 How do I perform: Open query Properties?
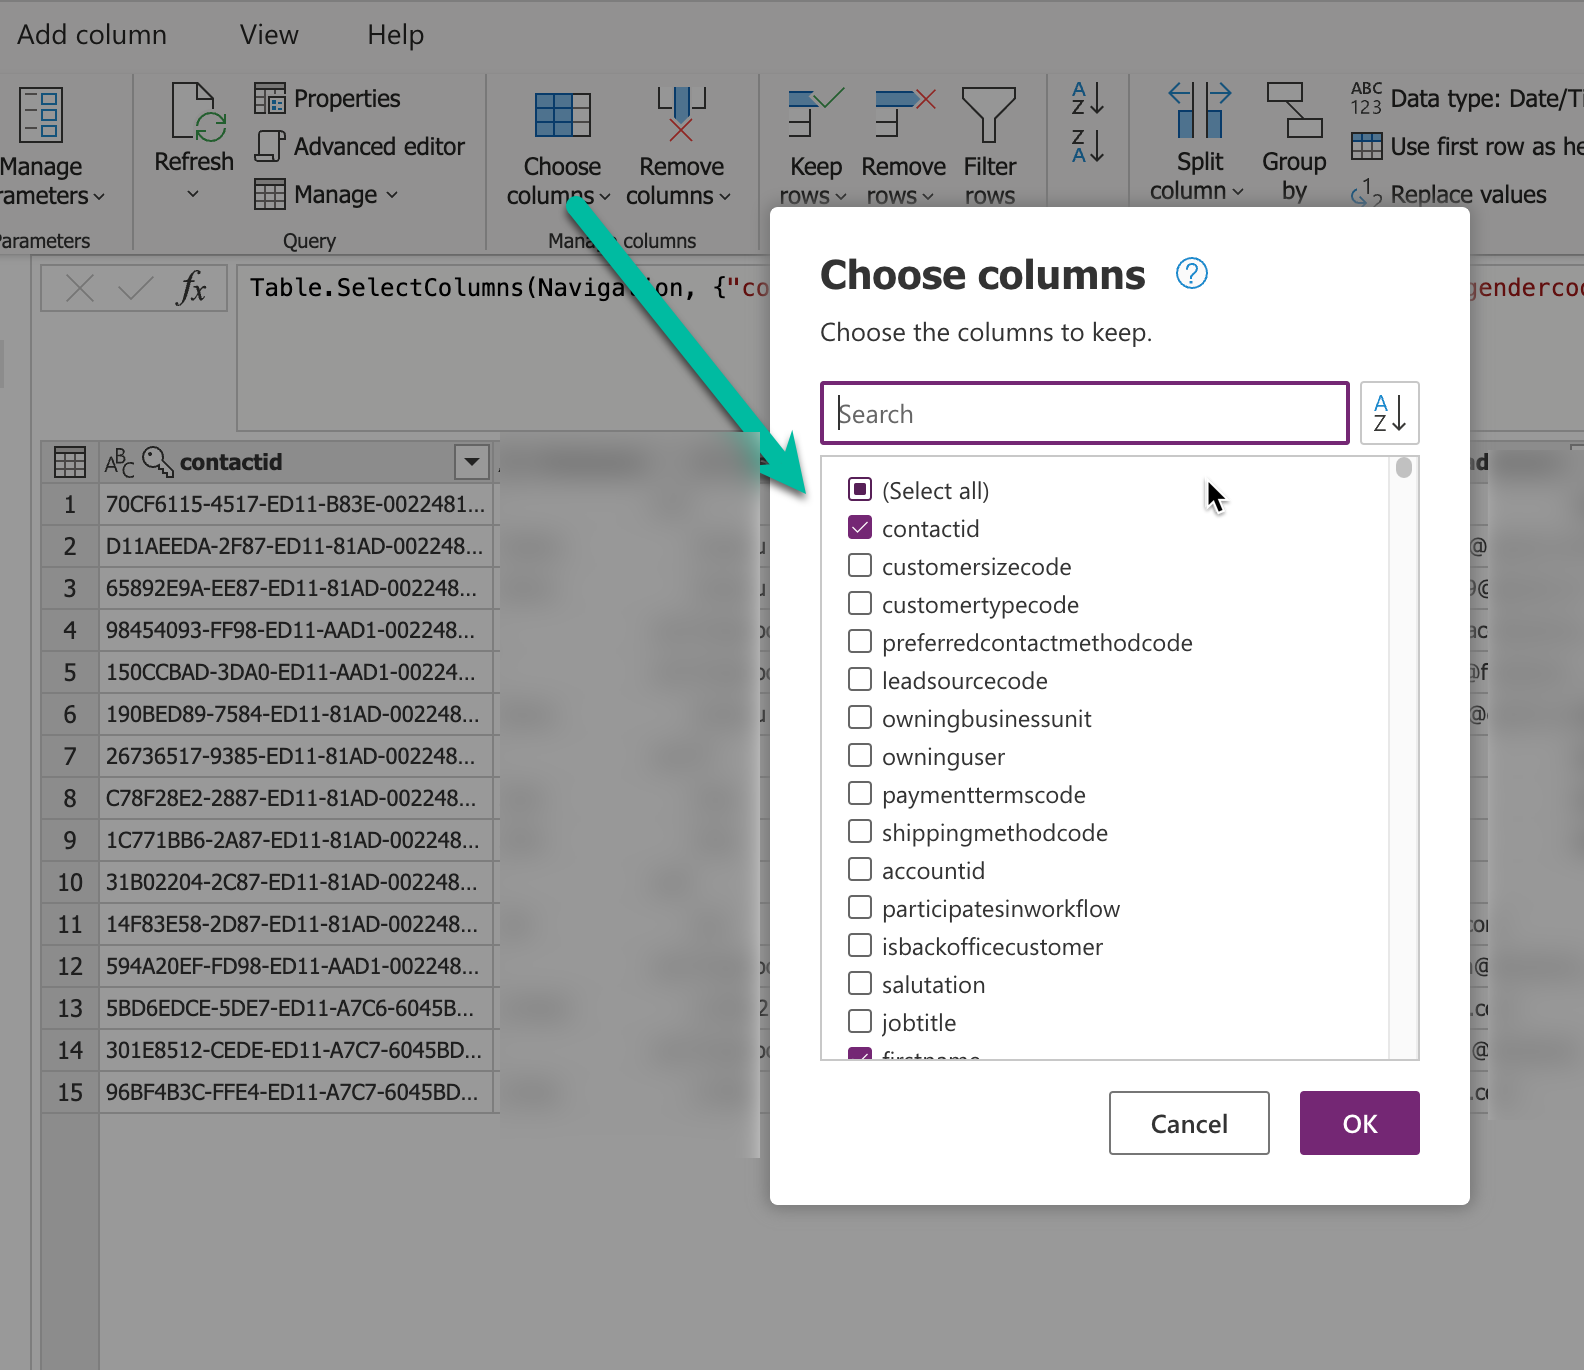click(x=327, y=98)
